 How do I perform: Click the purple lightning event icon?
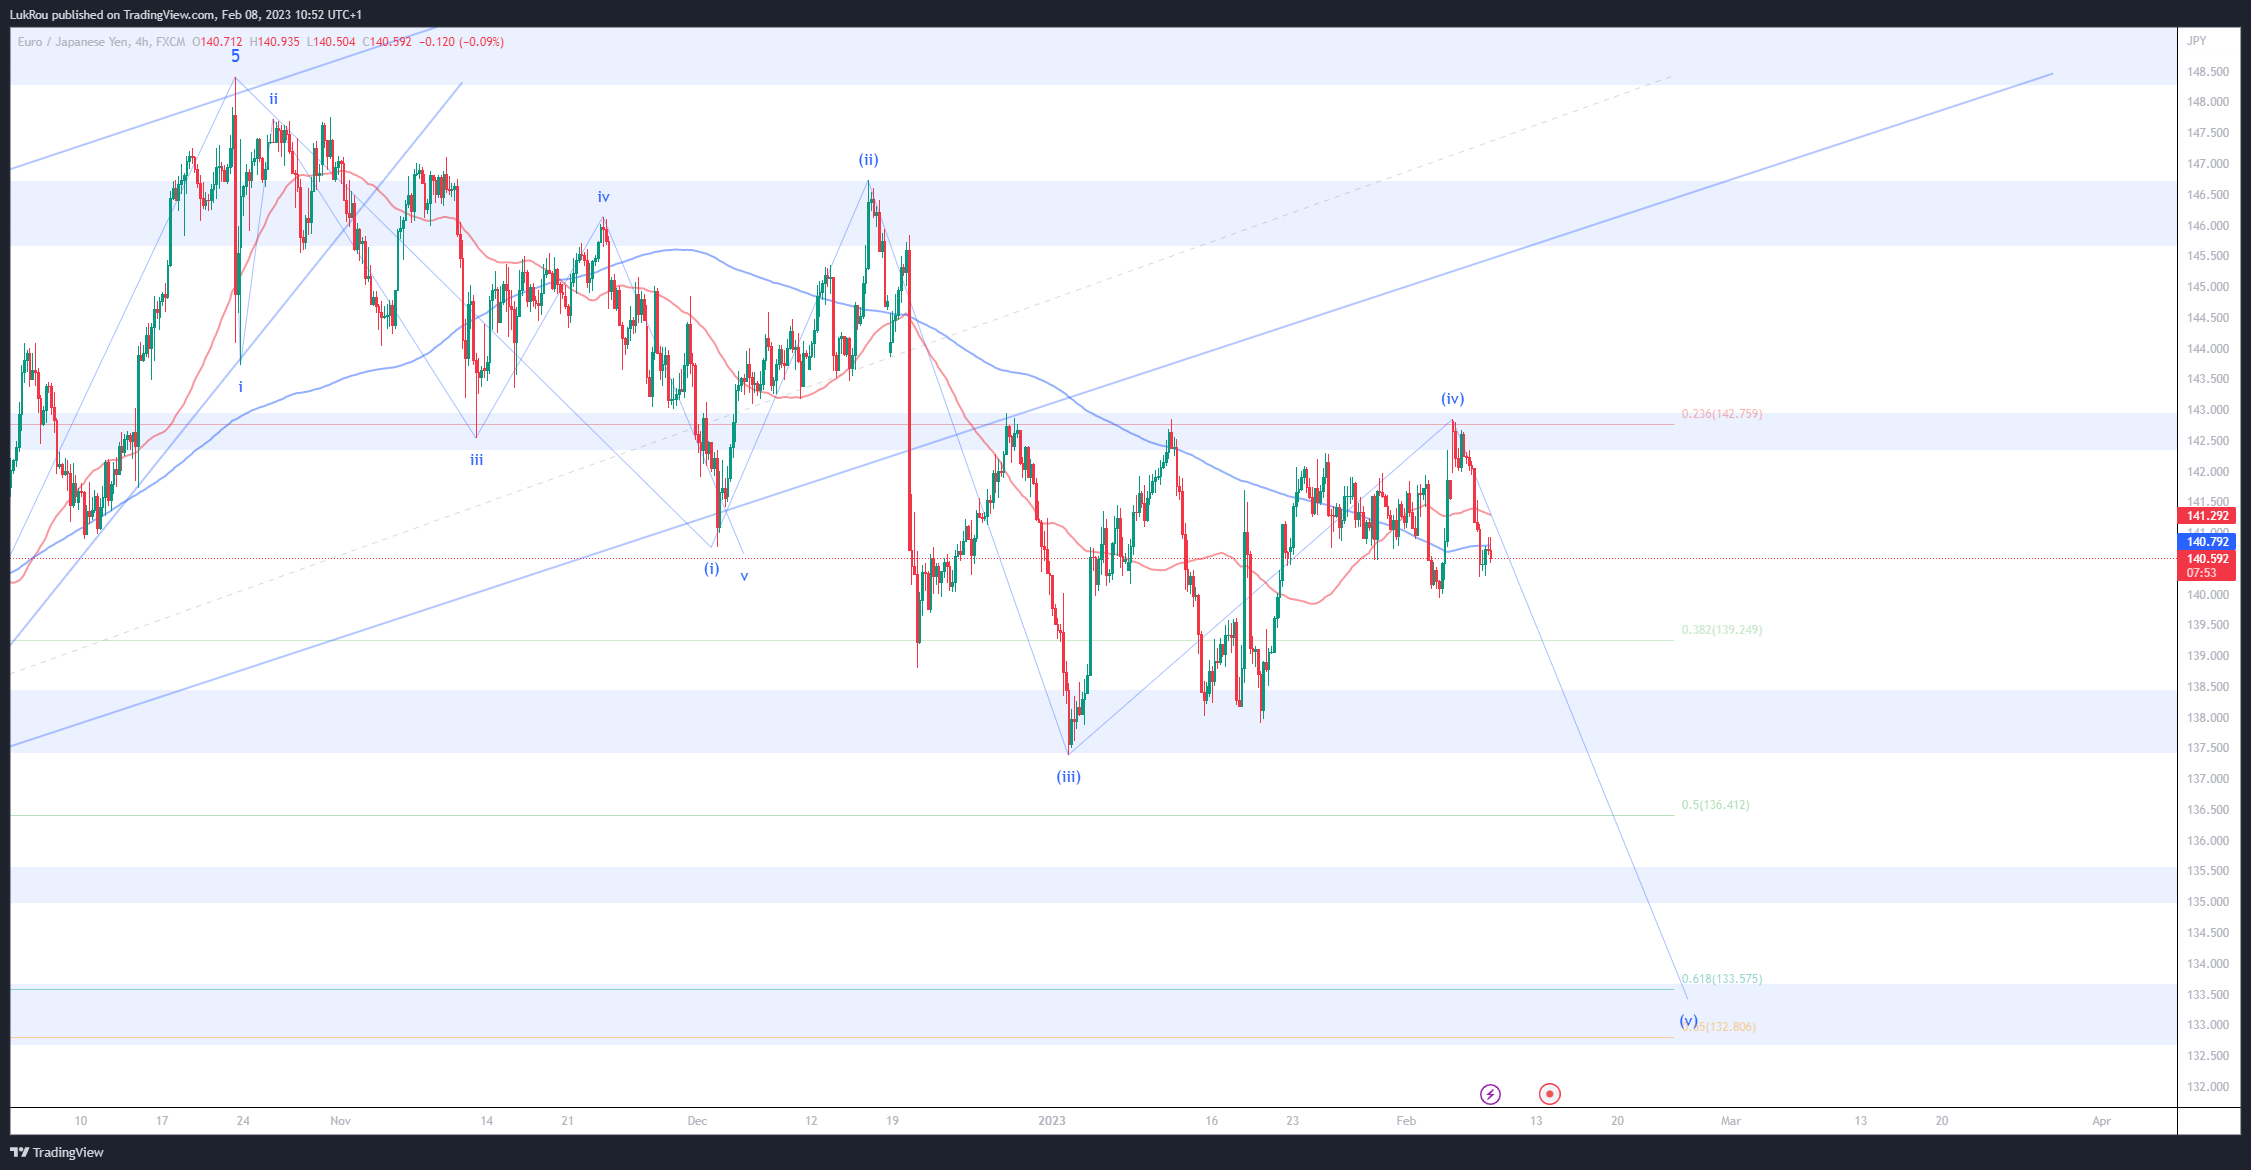coord(1490,1094)
